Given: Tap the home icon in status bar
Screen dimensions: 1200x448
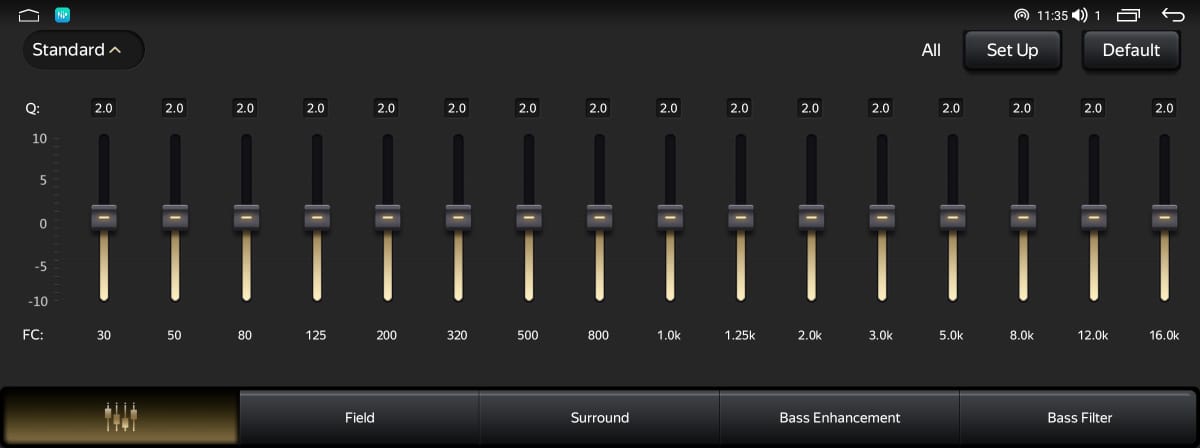Looking at the screenshot, I should pyautogui.click(x=29, y=15).
